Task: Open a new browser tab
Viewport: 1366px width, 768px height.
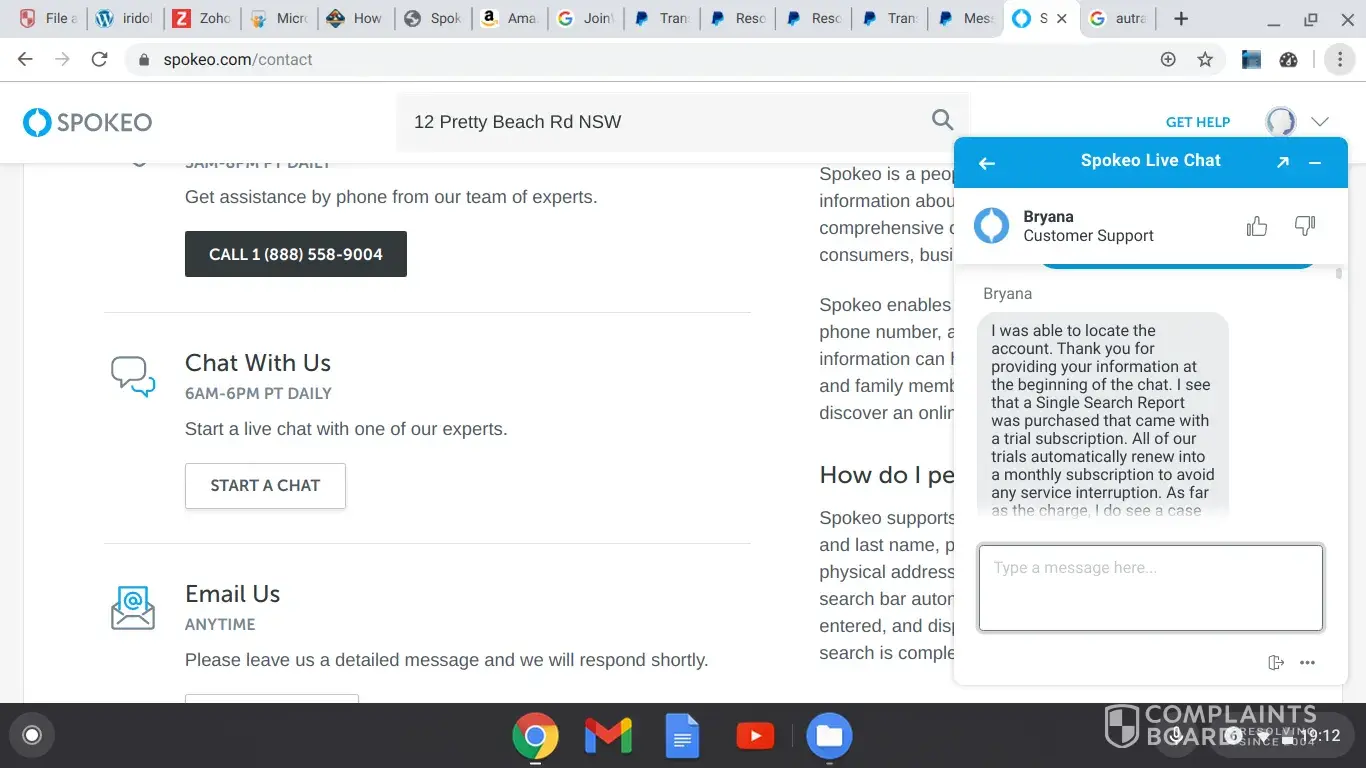Action: pyautogui.click(x=1181, y=19)
